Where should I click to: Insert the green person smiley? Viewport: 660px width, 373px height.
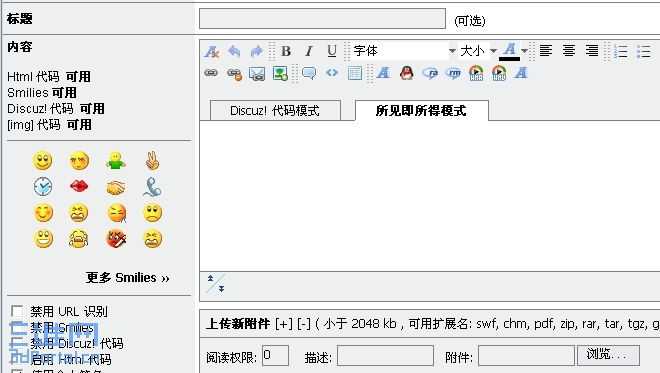click(x=116, y=161)
